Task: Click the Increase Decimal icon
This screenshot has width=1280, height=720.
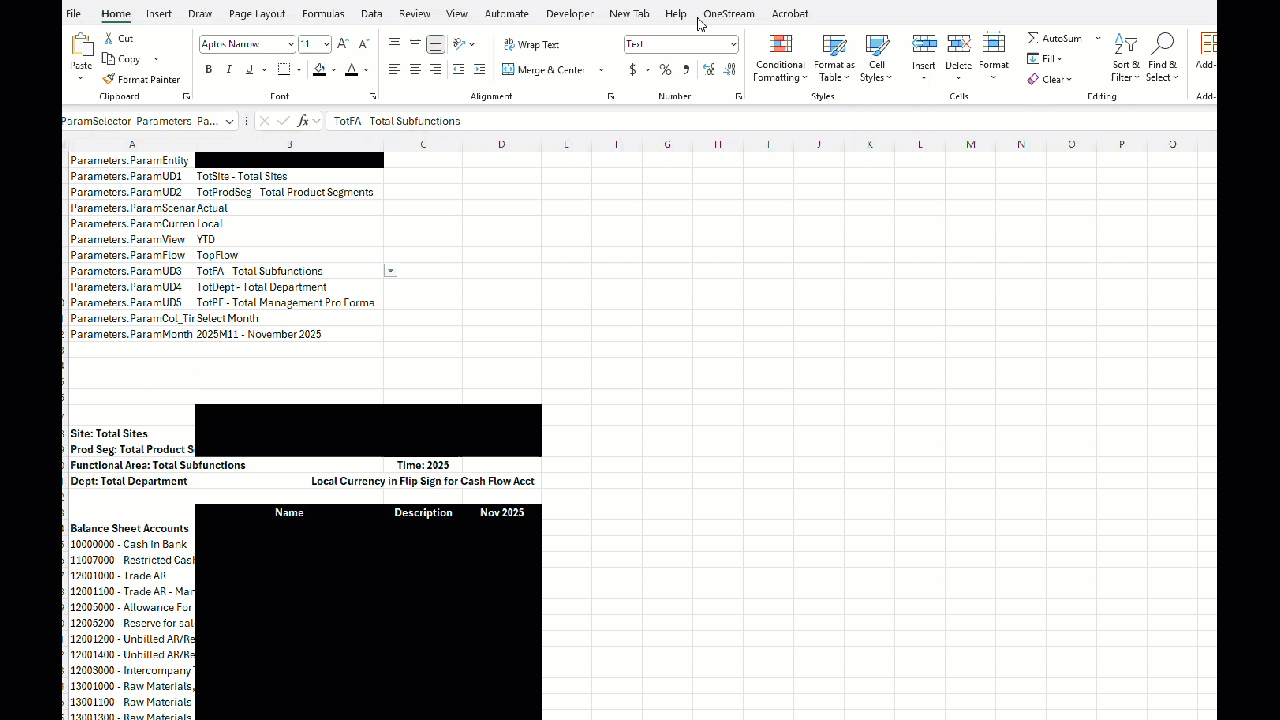Action: [708, 69]
